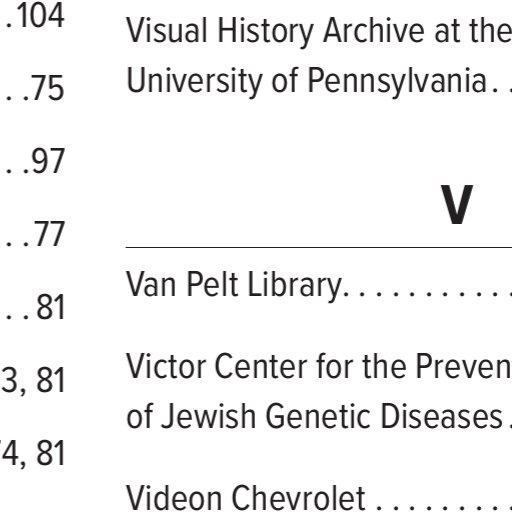Select the Victor Center for the Prevention line
The height and width of the screenshot is (512, 512).
319,367
